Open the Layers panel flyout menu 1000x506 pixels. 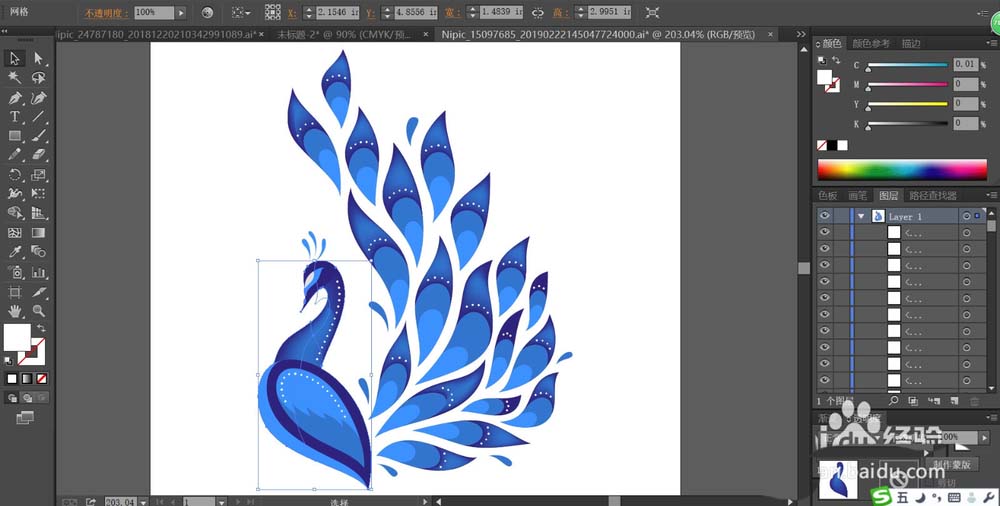pos(992,195)
